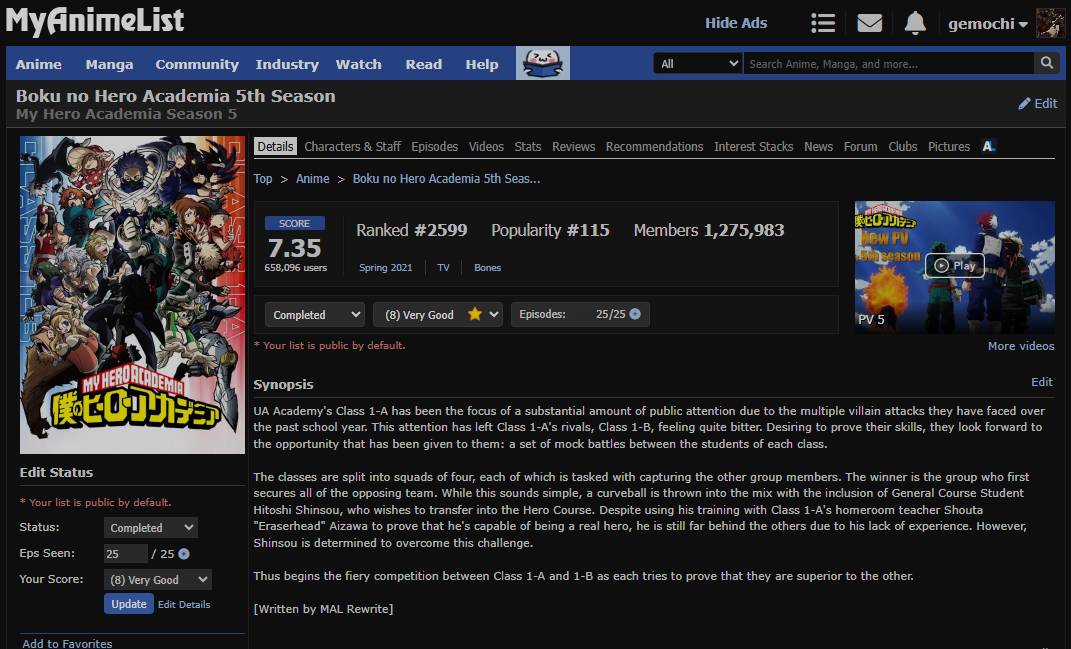The height and width of the screenshot is (649, 1071).
Task: Click the Add to Favorites link
Action: tap(67, 644)
